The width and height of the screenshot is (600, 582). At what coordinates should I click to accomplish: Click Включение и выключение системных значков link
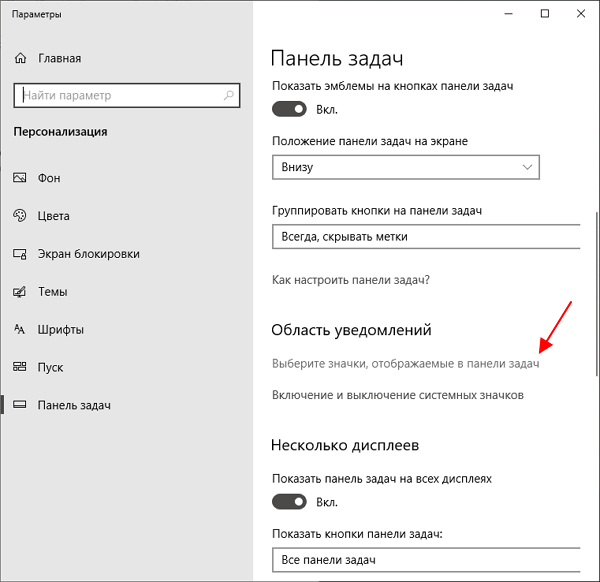(398, 395)
